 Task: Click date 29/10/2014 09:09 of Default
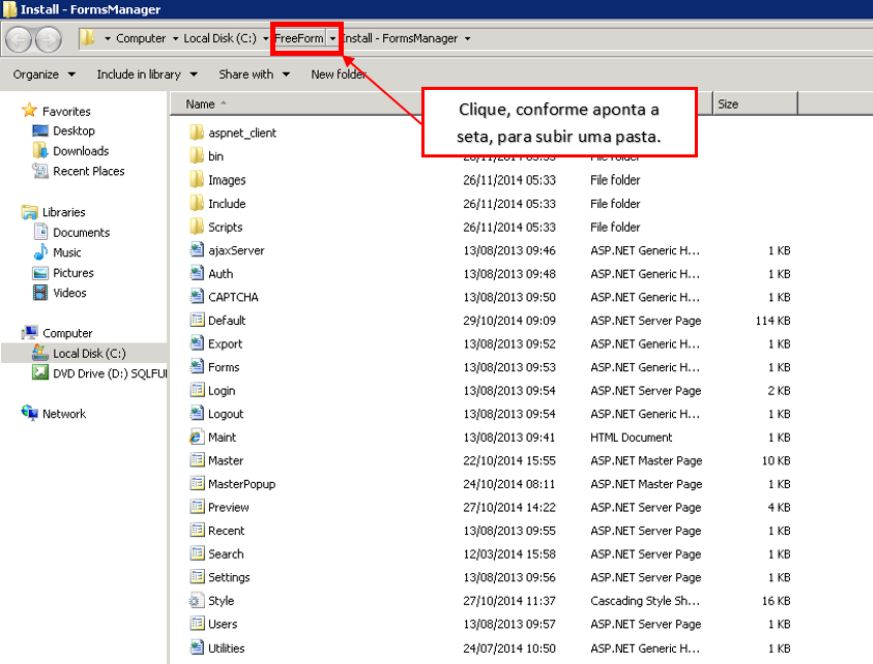click(509, 321)
